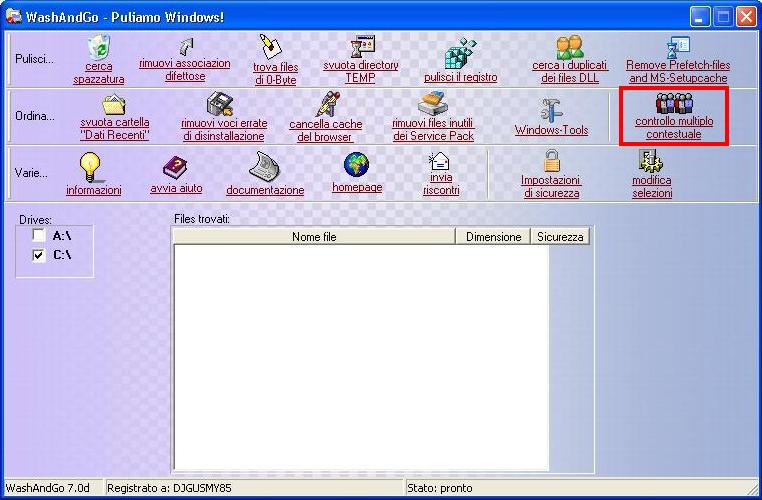Click the padlock icon for 'Impostazioni di sicurezza'
This screenshot has width=762, height=500.
pyautogui.click(x=552, y=161)
